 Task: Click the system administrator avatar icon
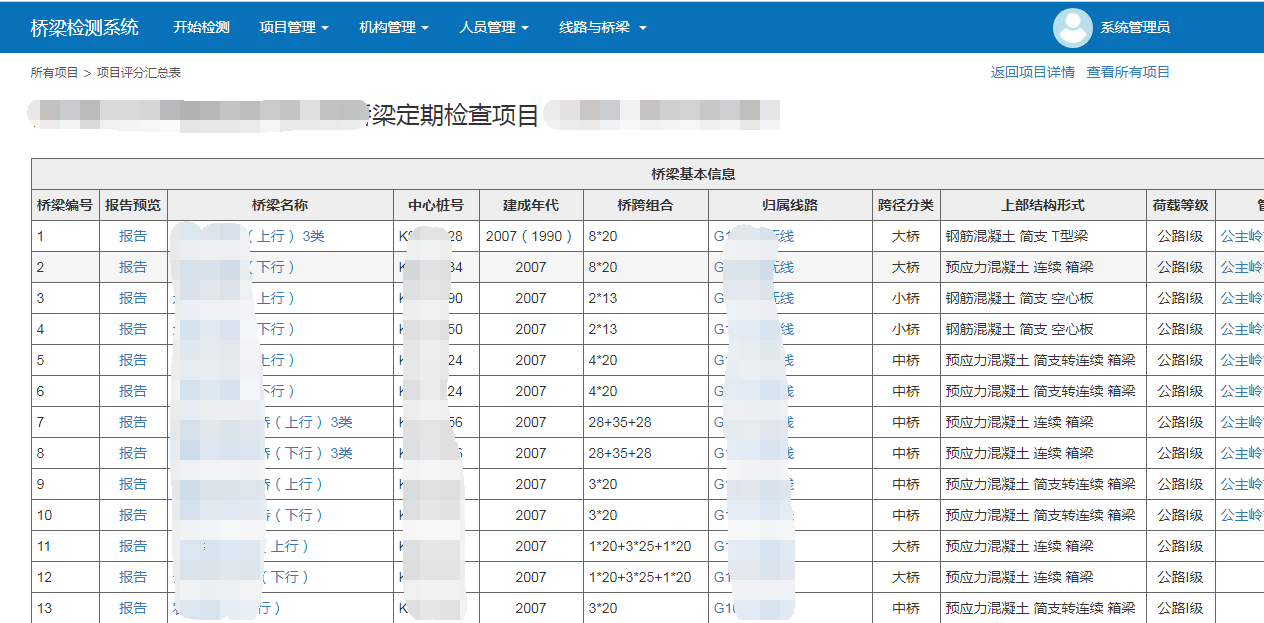(x=1072, y=28)
